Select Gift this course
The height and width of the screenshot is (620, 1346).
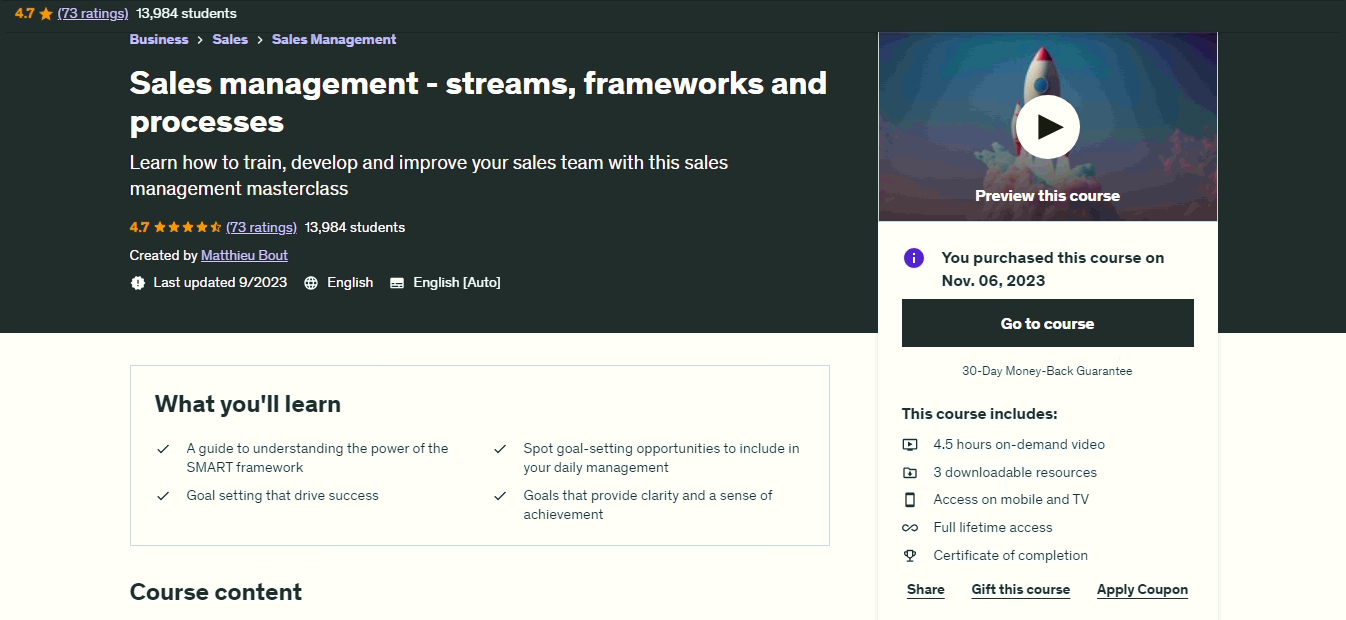(1020, 590)
